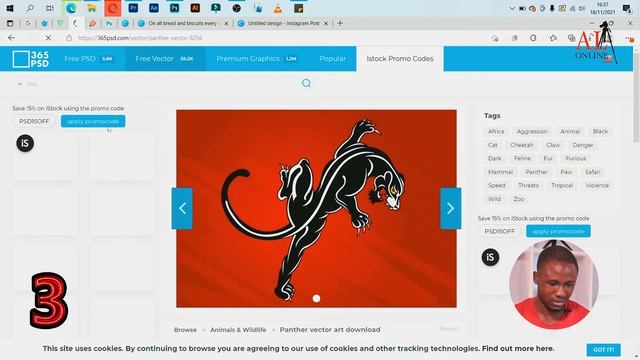Close the 'Untitled design - Instagram Post' tab

click(x=326, y=24)
